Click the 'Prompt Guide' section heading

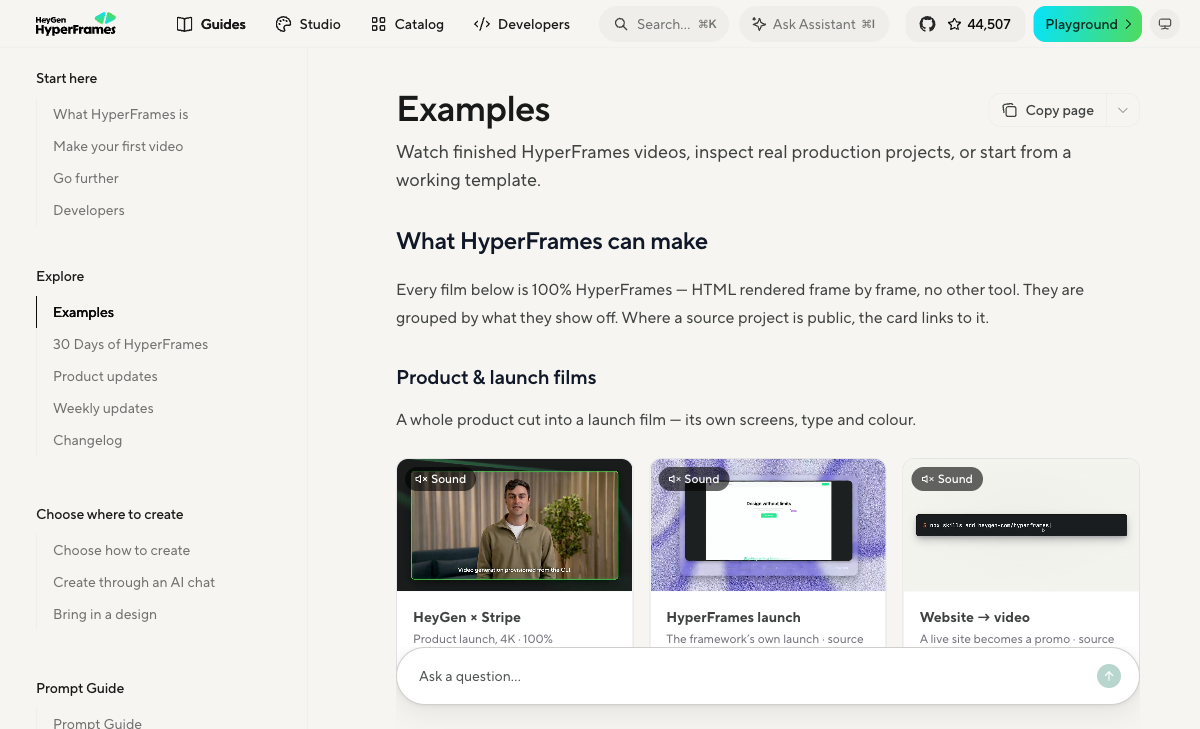tap(80, 688)
